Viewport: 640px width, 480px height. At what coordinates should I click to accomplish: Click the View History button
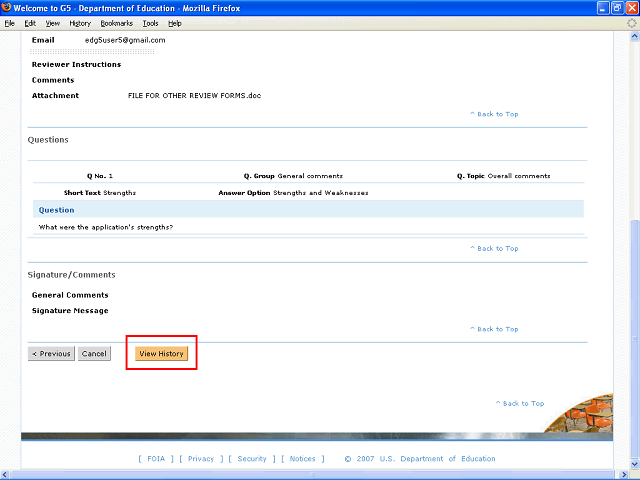click(x=162, y=353)
